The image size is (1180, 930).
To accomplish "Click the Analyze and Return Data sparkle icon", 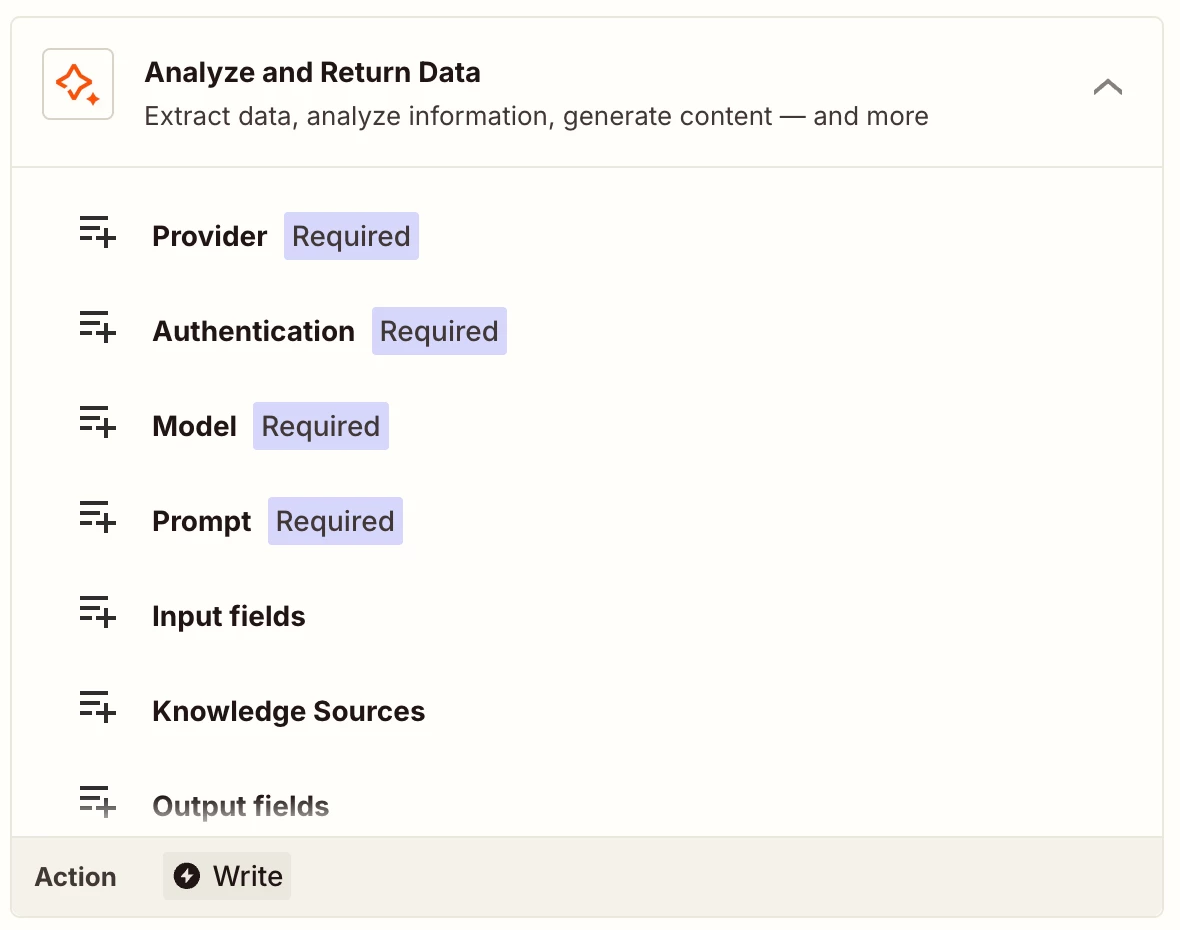I will (x=78, y=84).
